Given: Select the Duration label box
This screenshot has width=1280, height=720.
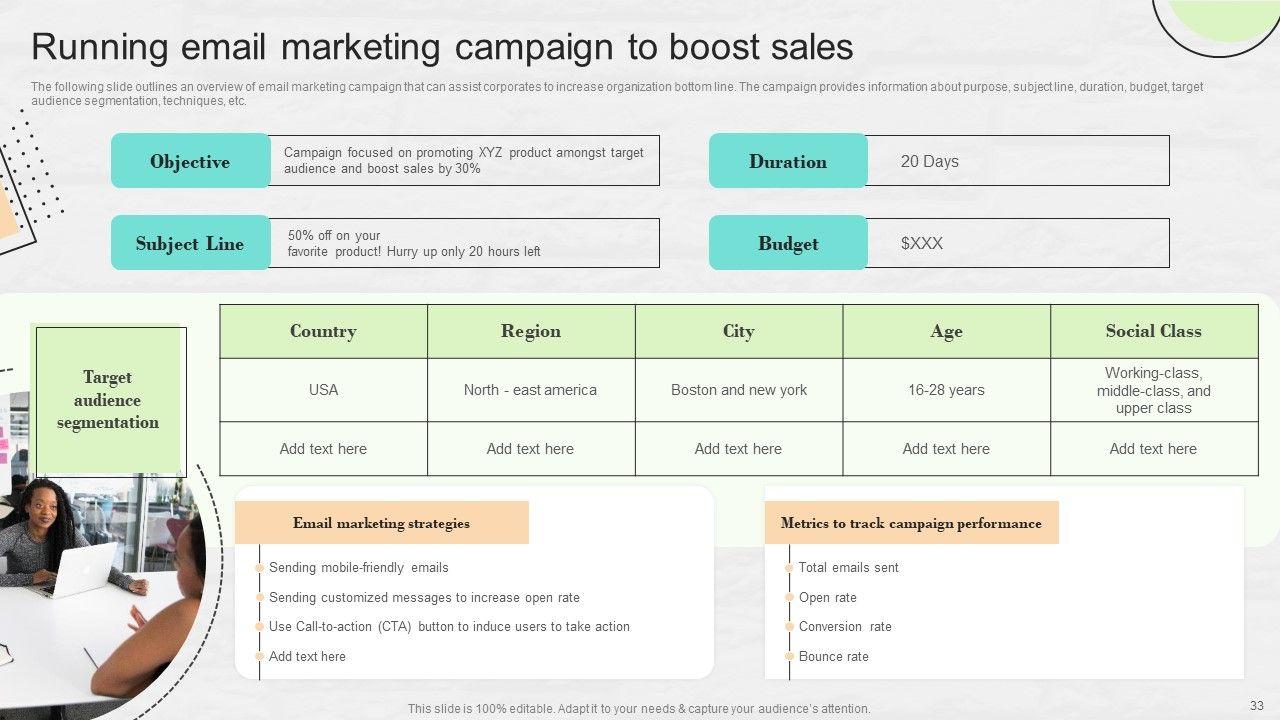Looking at the screenshot, I should (788, 161).
